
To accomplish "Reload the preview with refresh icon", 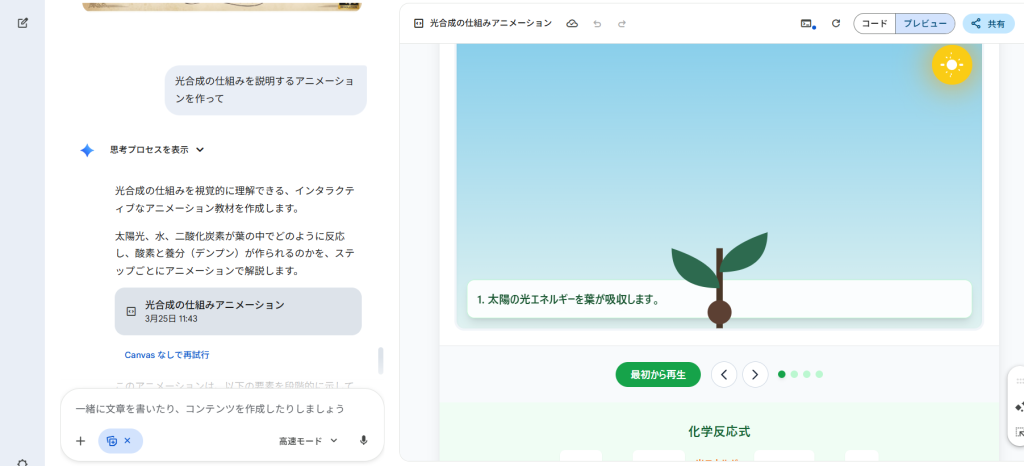I will click(x=836, y=23).
